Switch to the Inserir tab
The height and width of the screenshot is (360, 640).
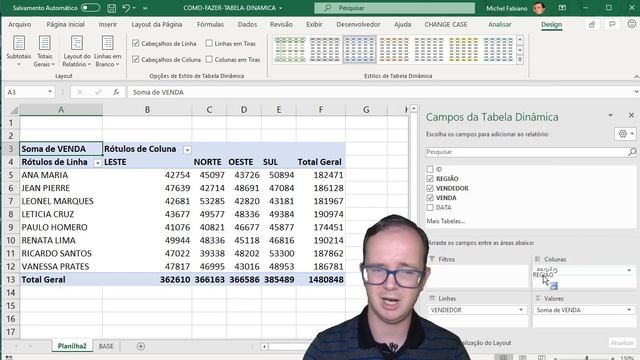coord(108,24)
